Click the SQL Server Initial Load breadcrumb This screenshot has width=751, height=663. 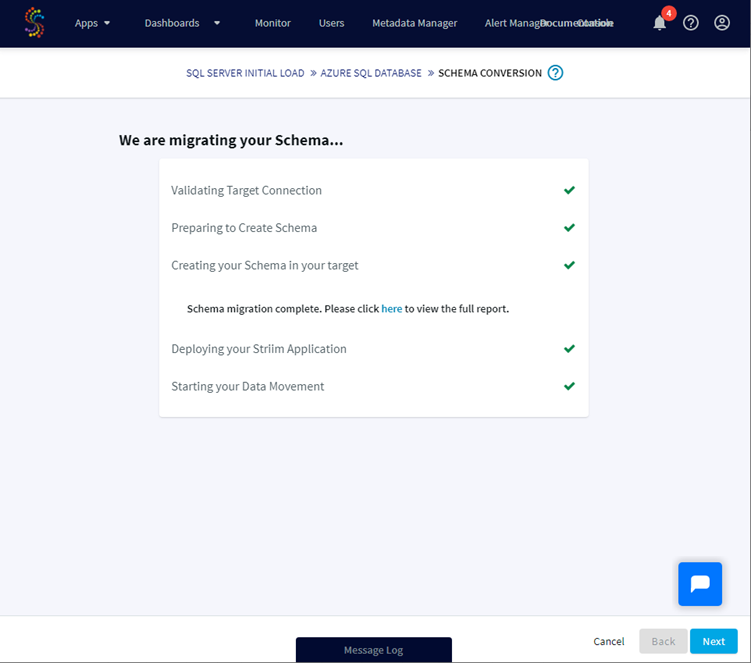pos(245,73)
